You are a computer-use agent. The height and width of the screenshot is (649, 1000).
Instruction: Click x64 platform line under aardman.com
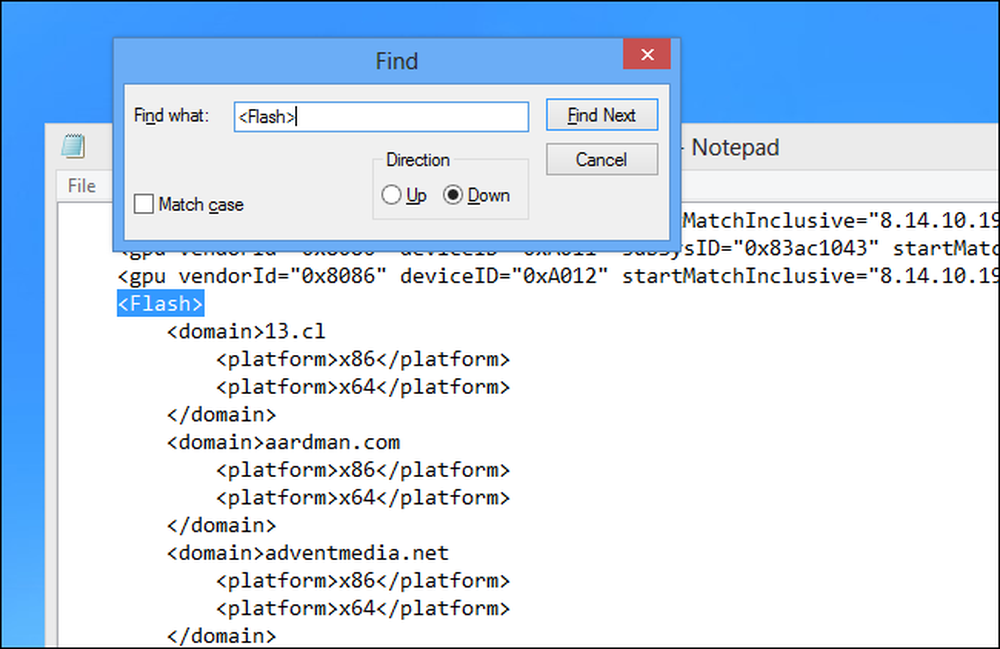coord(363,498)
